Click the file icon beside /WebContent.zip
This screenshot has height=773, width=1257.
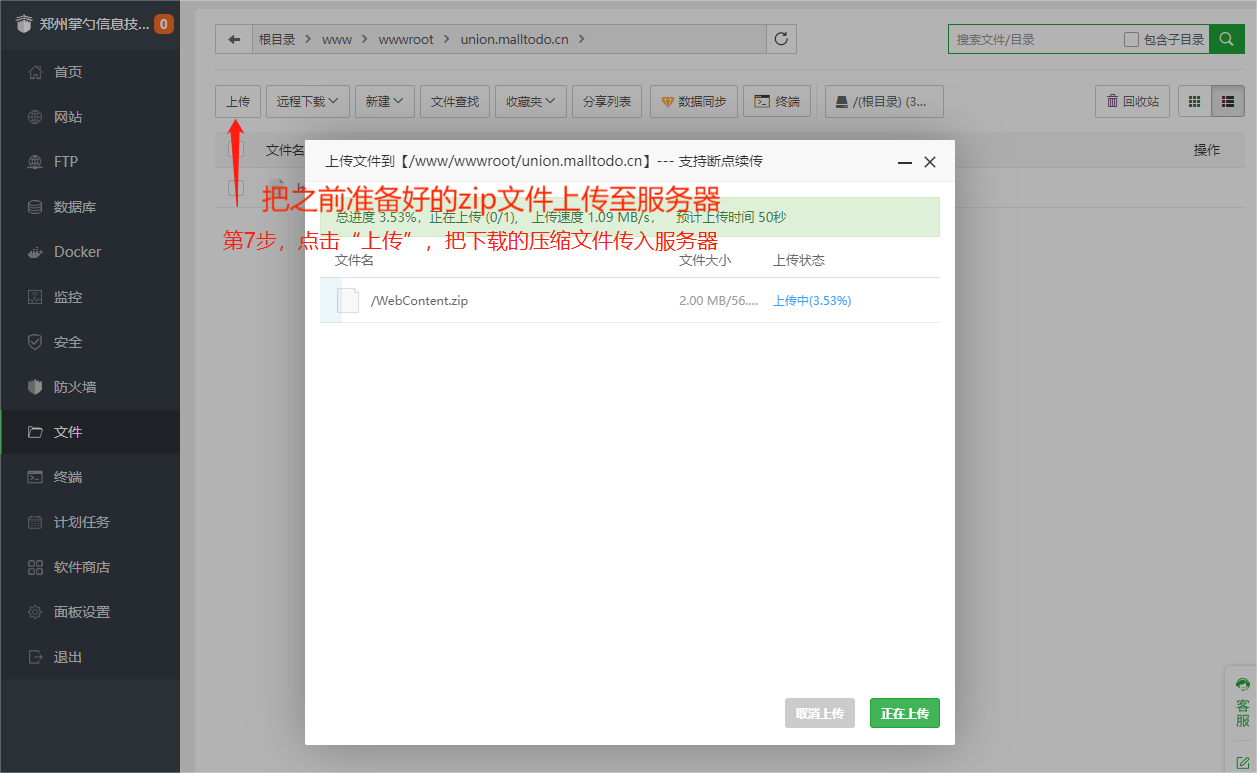pyautogui.click(x=348, y=300)
